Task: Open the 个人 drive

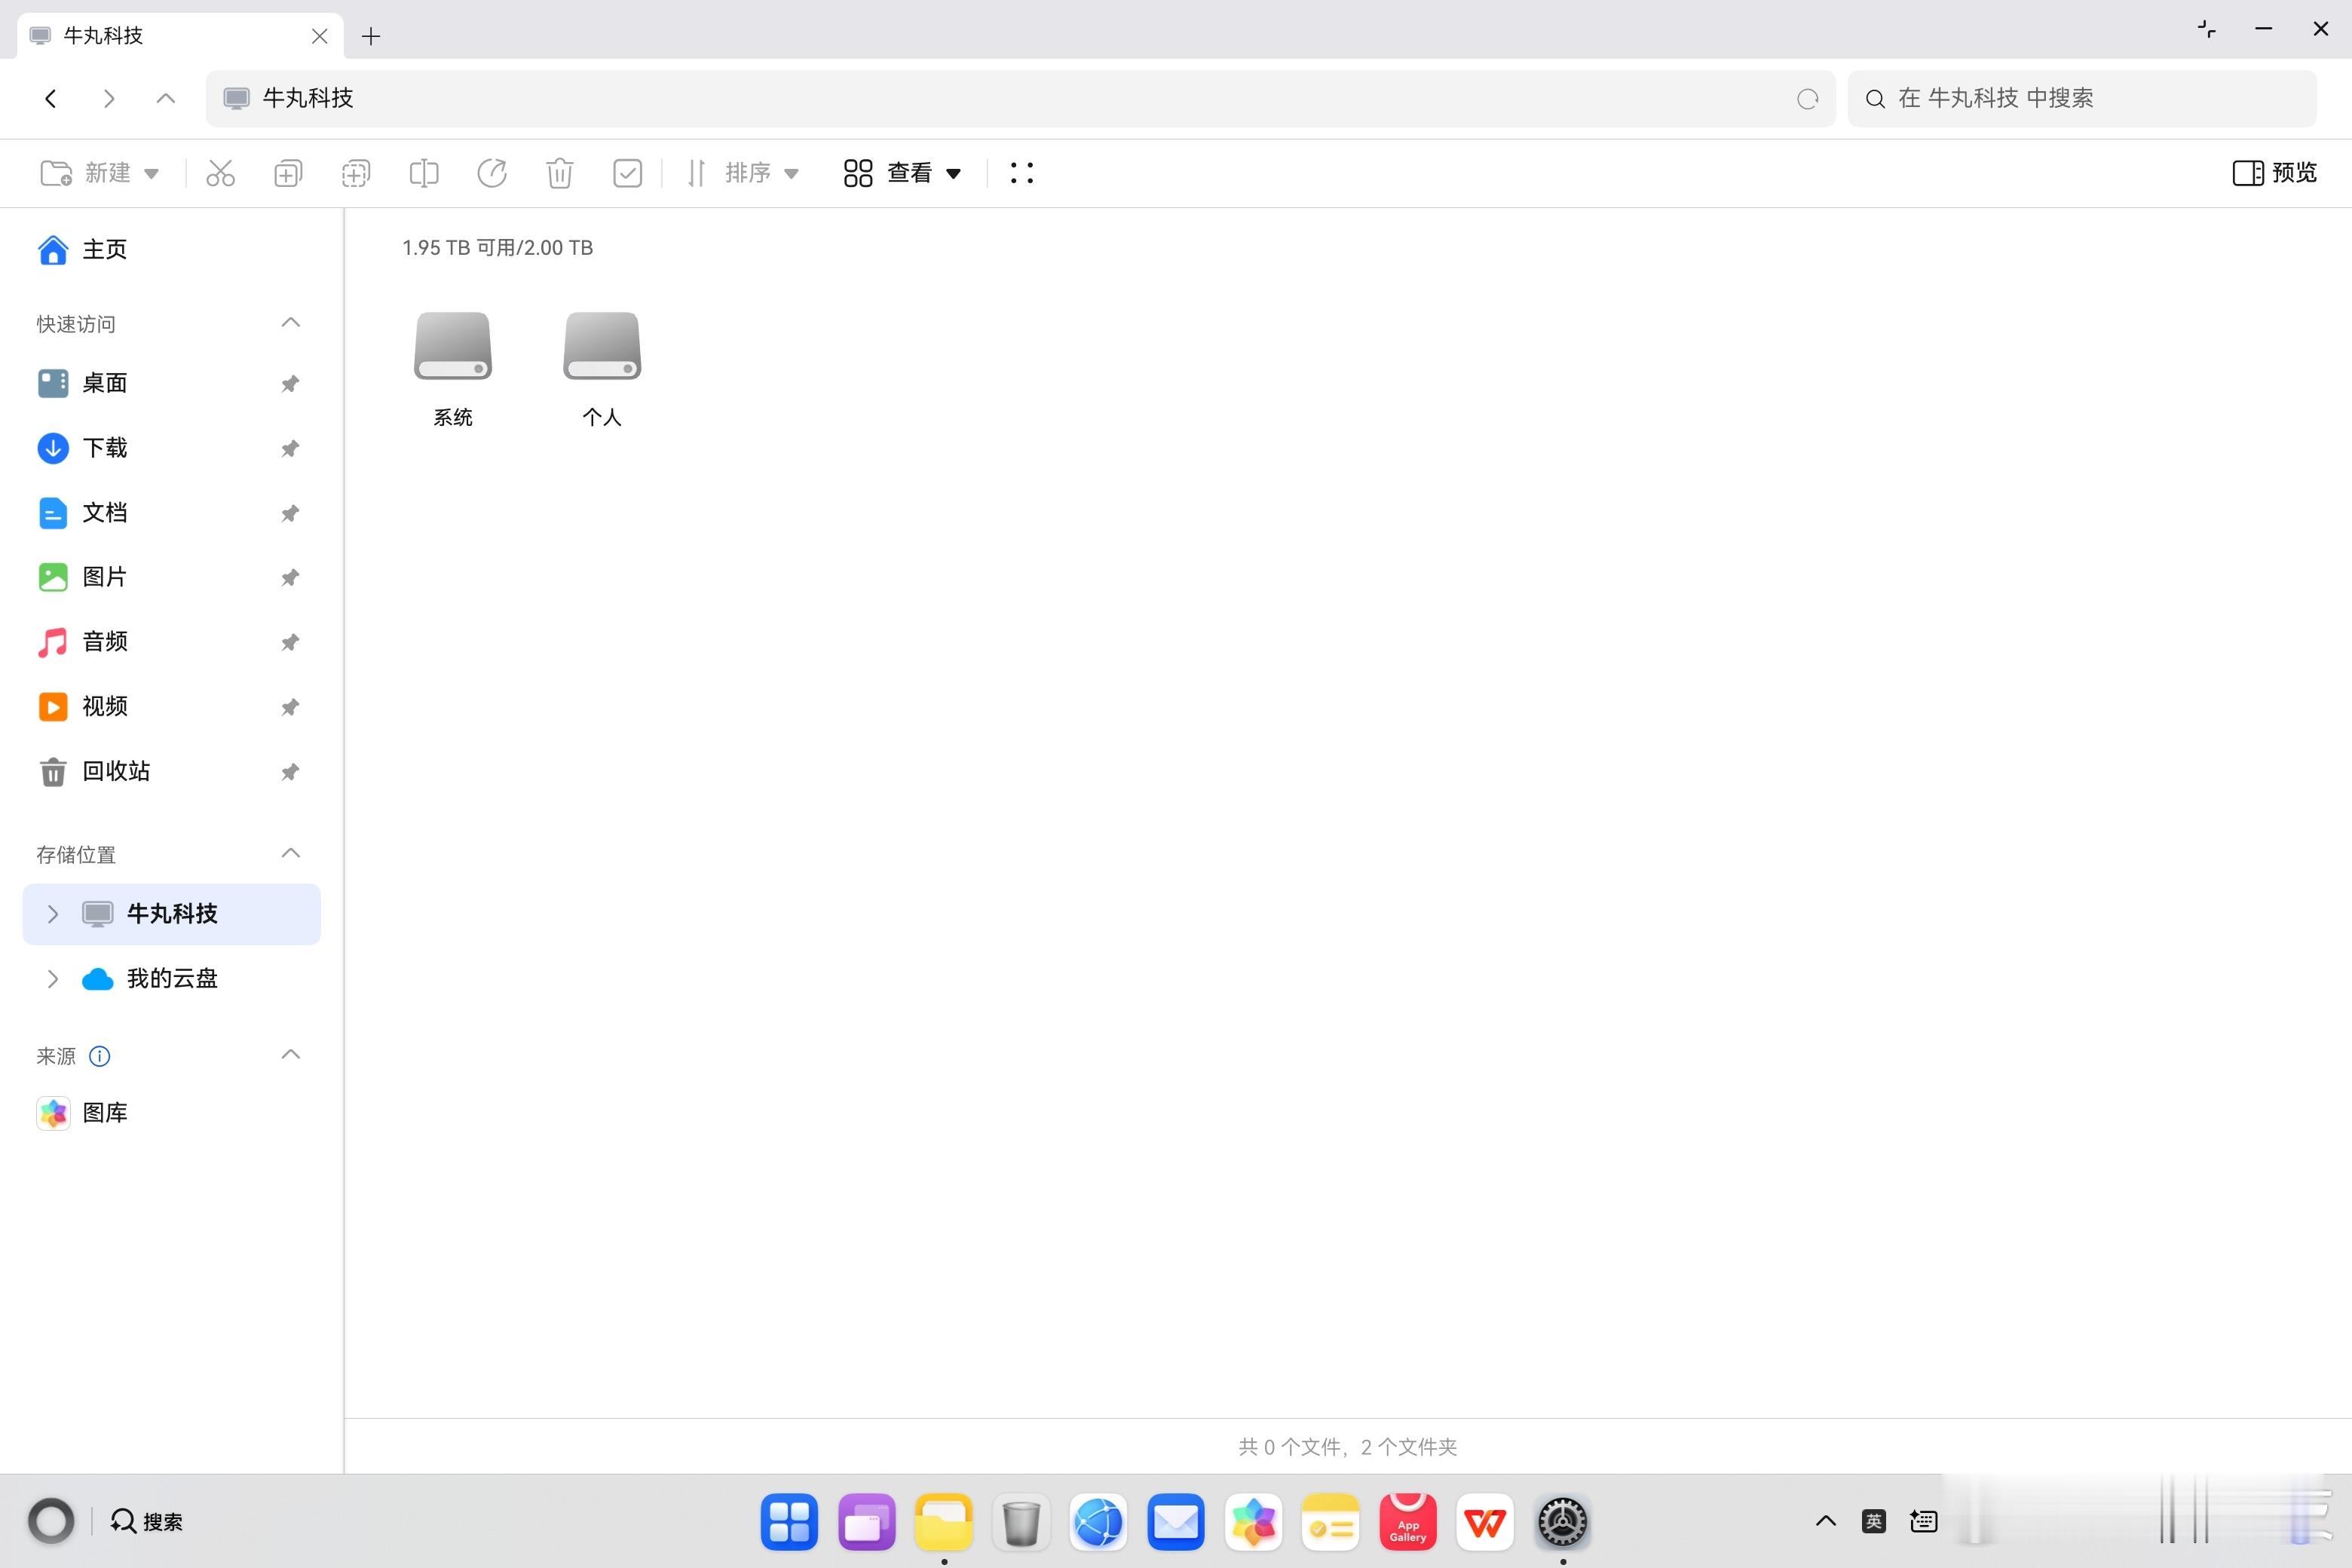Action: (602, 369)
